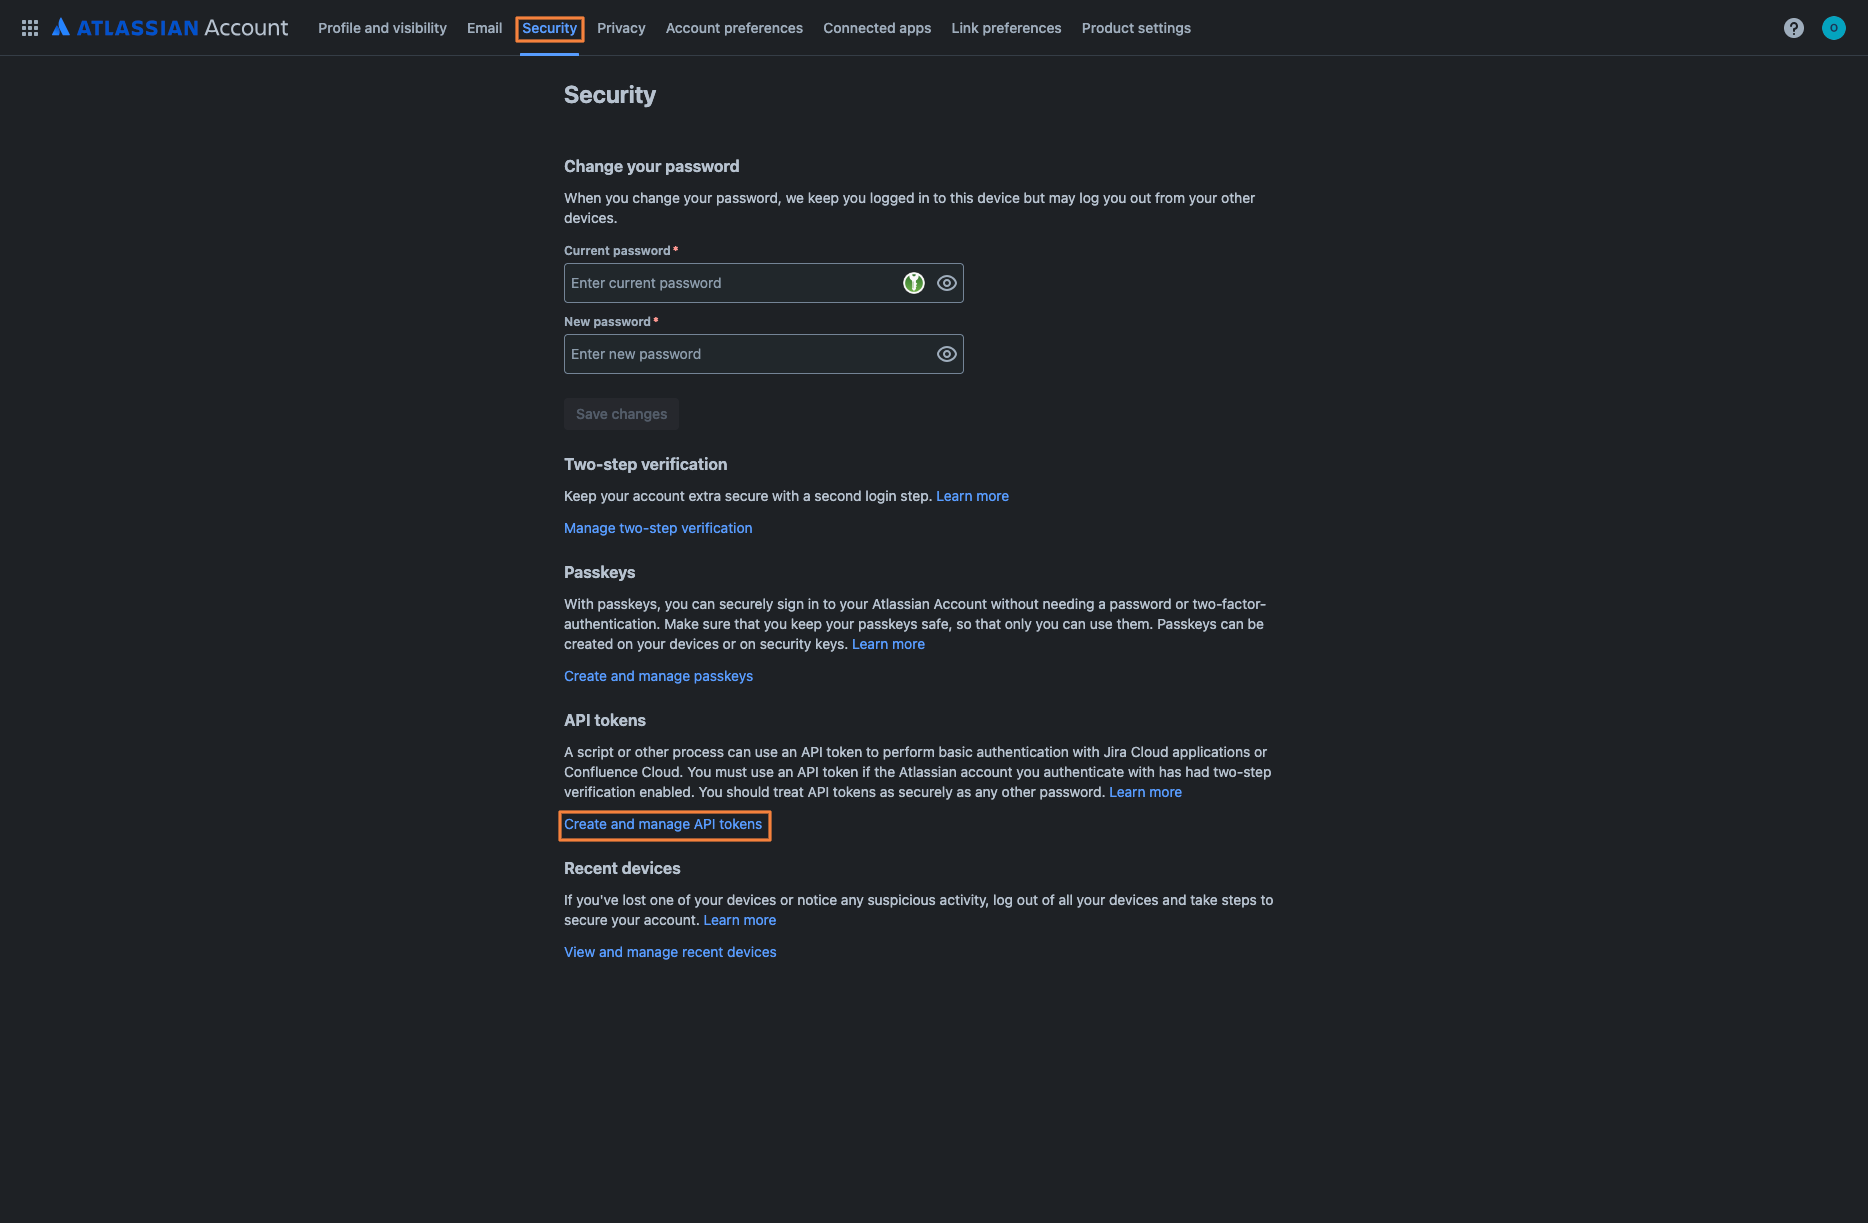Screen dimensions: 1868x1223
Task: Show the new password
Action: click(945, 353)
